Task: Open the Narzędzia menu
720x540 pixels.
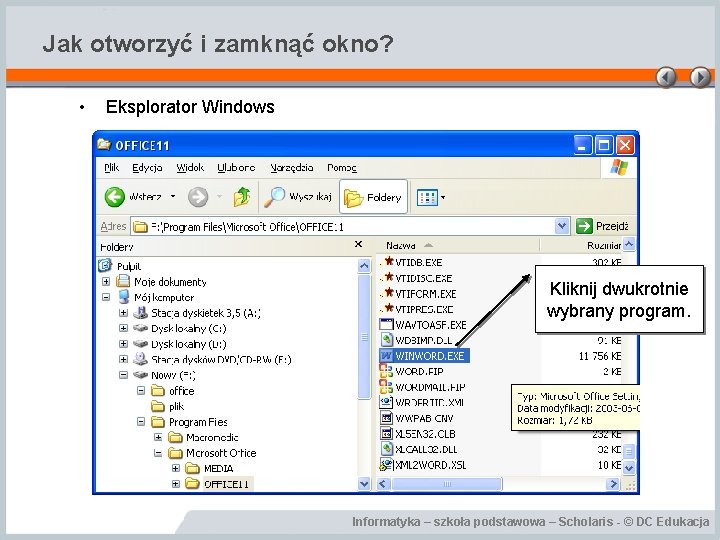Action: [292, 168]
